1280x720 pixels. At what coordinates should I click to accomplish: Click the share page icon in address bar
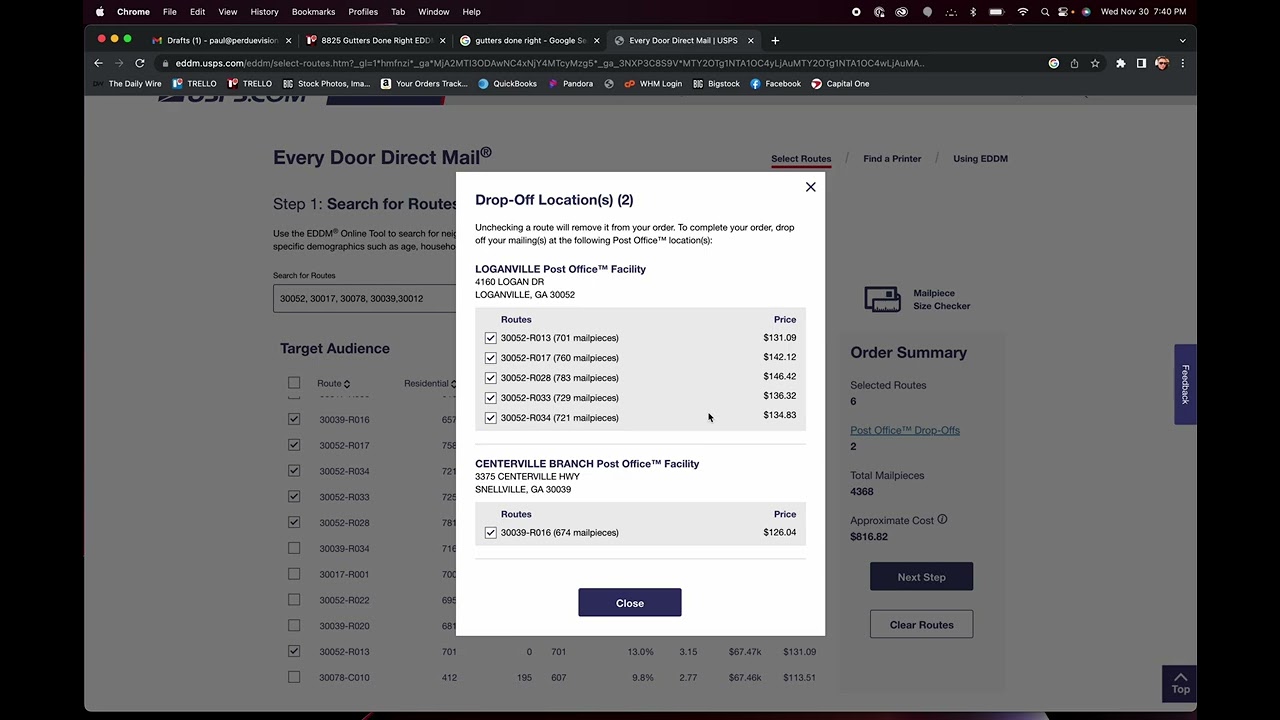(1074, 63)
